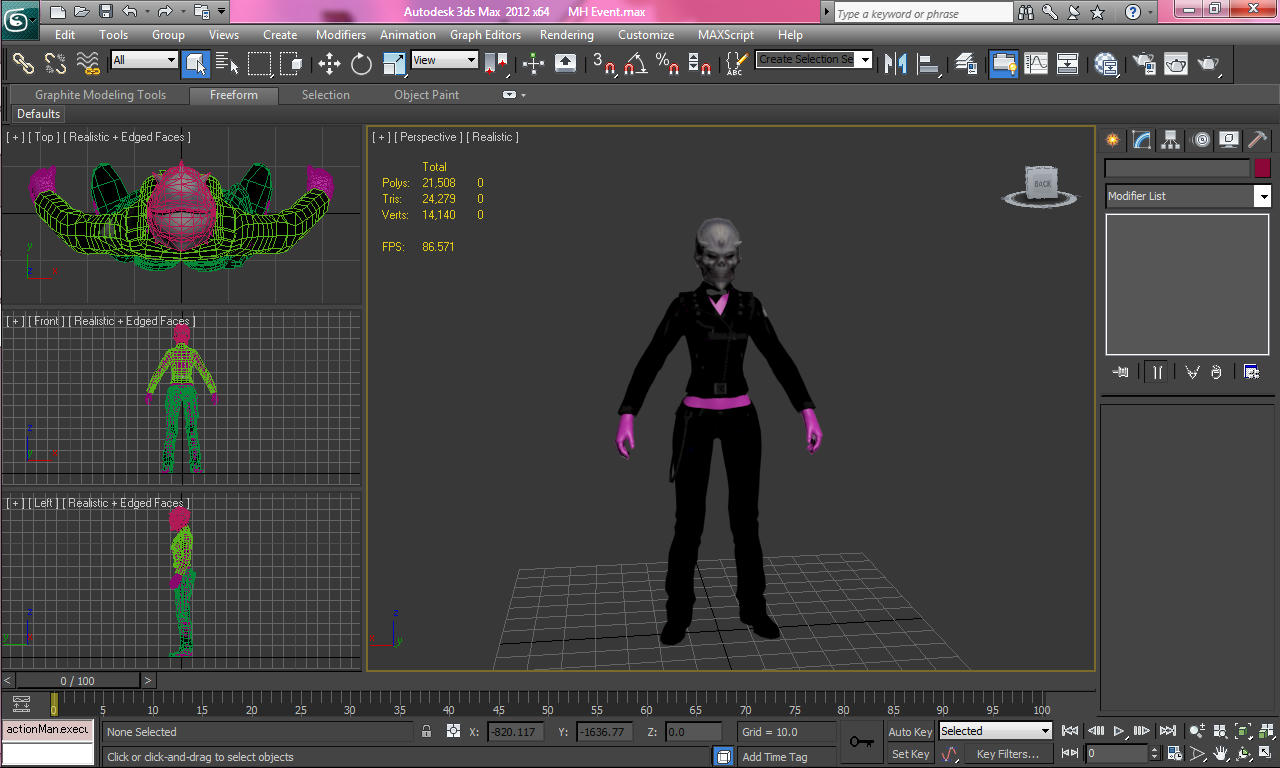This screenshot has height=768, width=1280.
Task: Select the Select and Move tool
Action: [x=329, y=64]
